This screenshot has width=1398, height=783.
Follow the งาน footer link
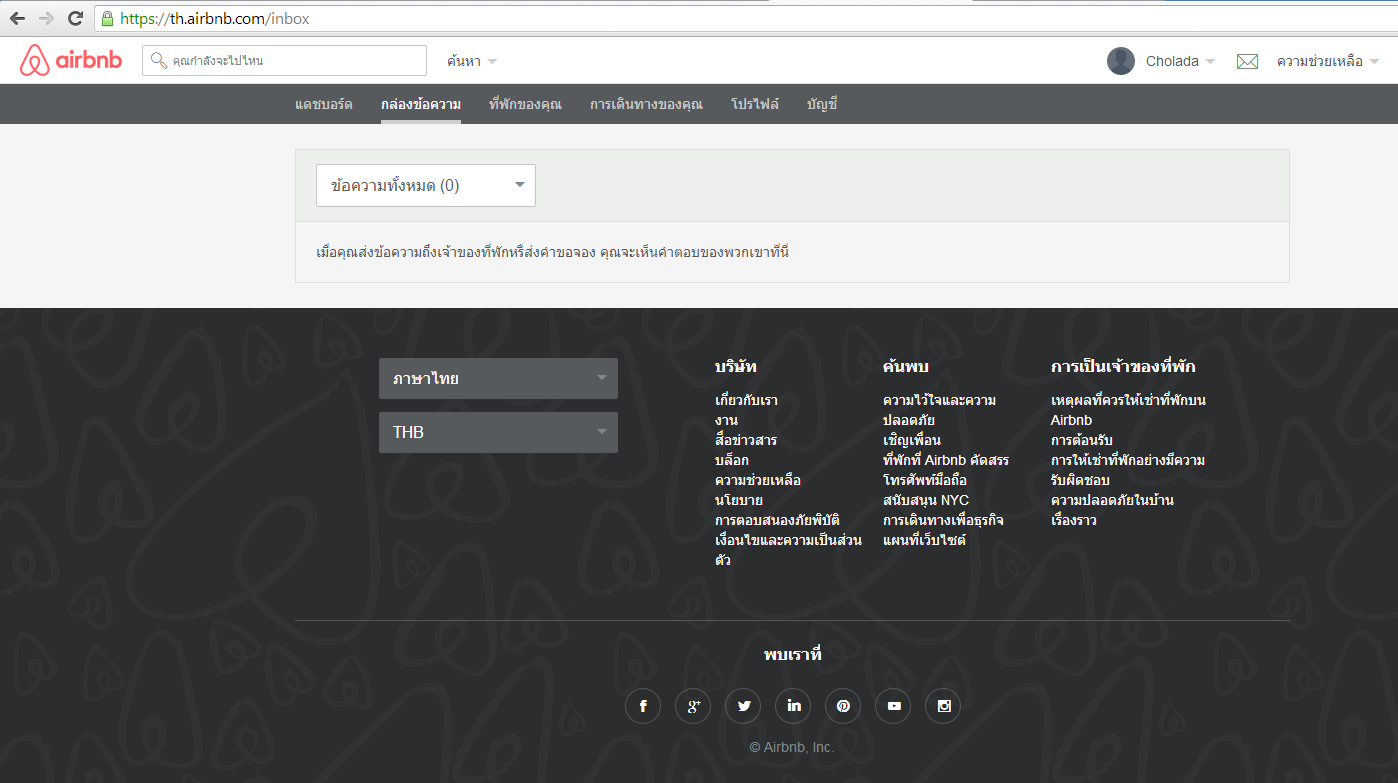726,421
